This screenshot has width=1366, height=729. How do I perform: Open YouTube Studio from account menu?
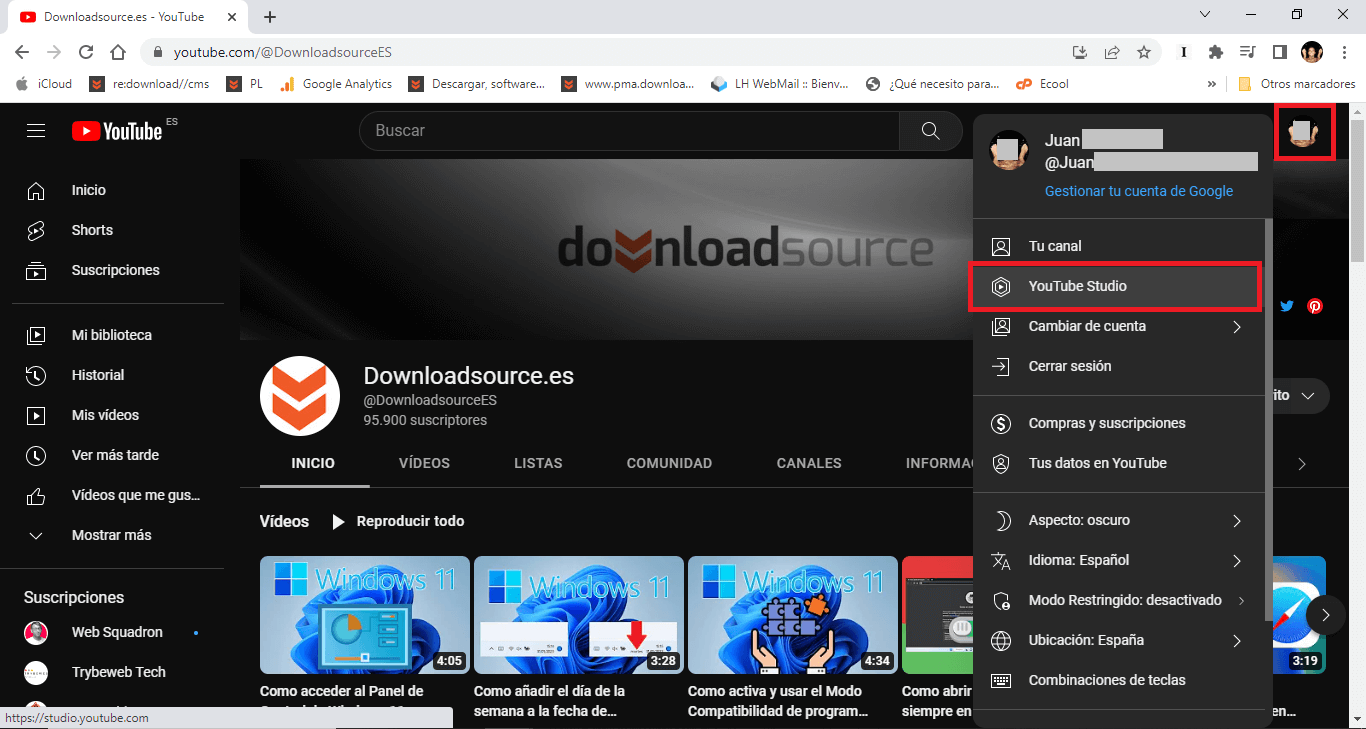(1119, 286)
